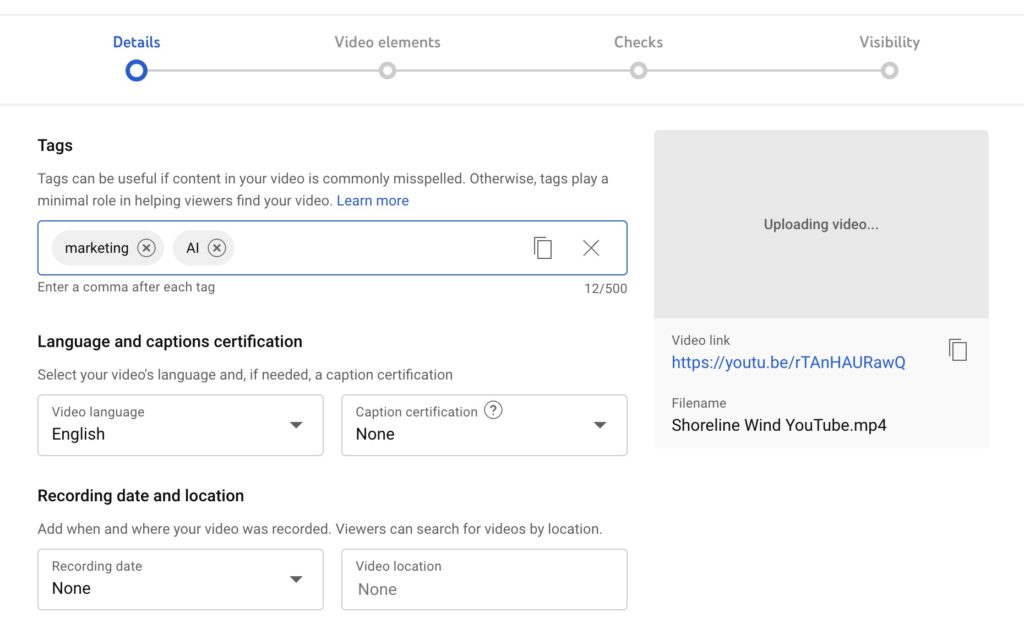Copy all tags using the copy icon

pos(543,247)
